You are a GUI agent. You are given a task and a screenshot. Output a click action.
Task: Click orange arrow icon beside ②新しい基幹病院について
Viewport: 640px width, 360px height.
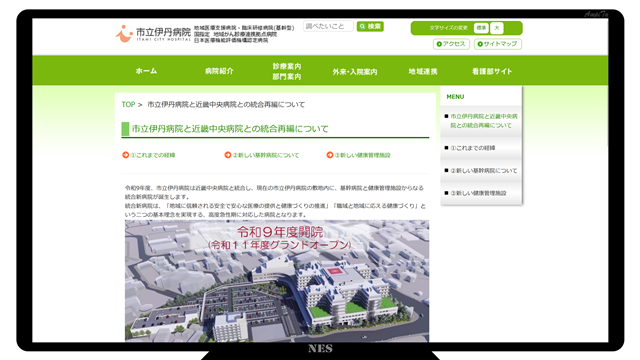[x=228, y=155]
